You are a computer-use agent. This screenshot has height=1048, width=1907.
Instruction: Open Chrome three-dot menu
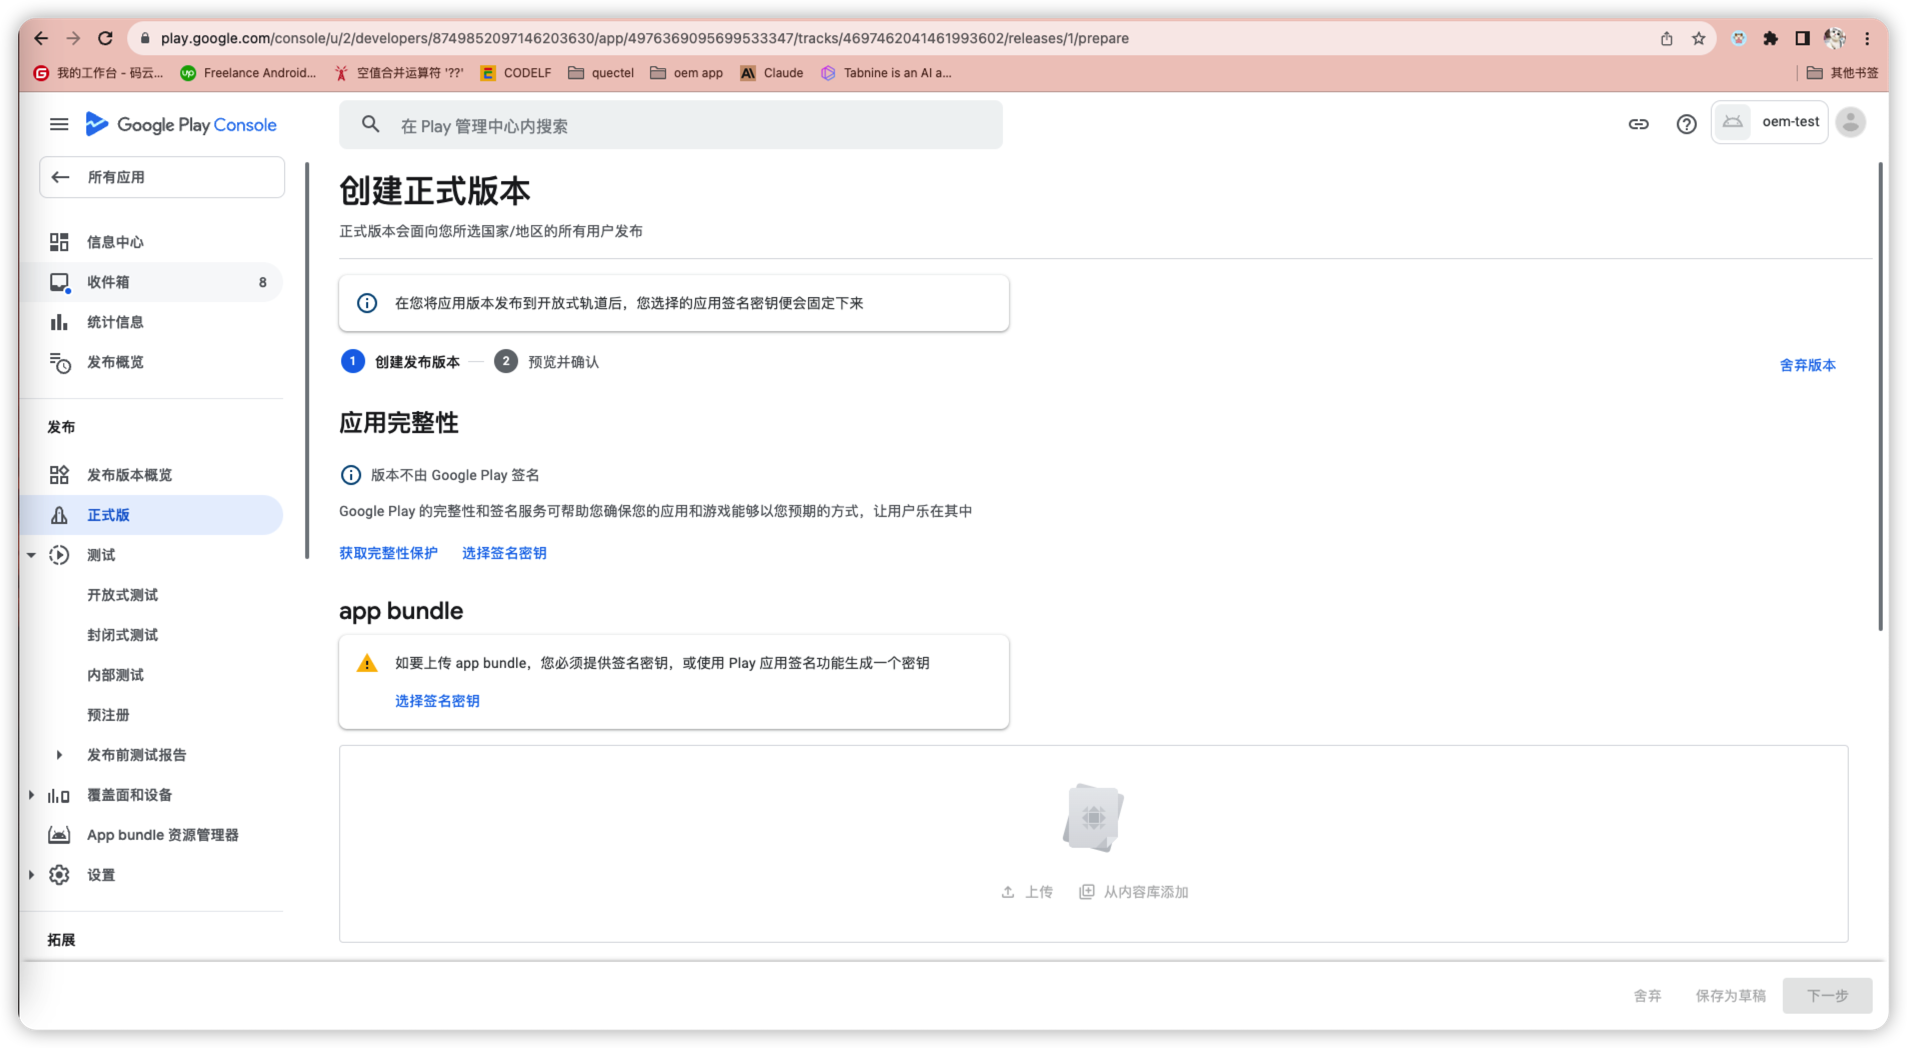[x=1867, y=38]
